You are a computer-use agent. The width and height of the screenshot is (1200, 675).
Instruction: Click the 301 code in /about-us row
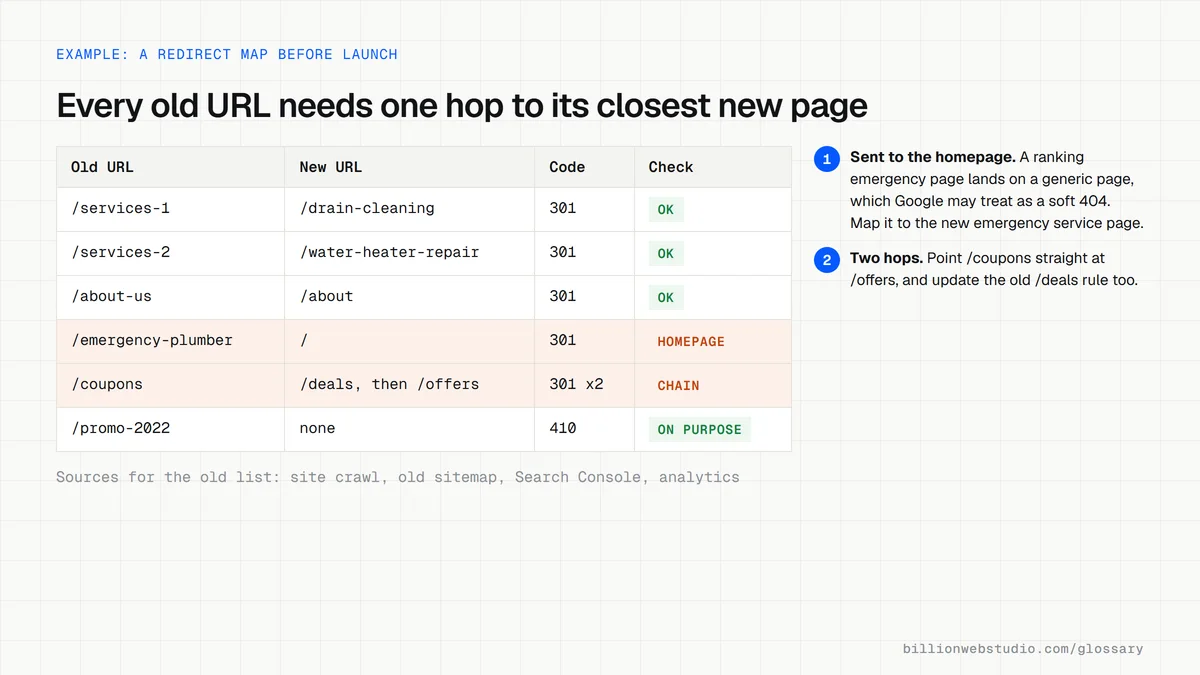pos(584,297)
